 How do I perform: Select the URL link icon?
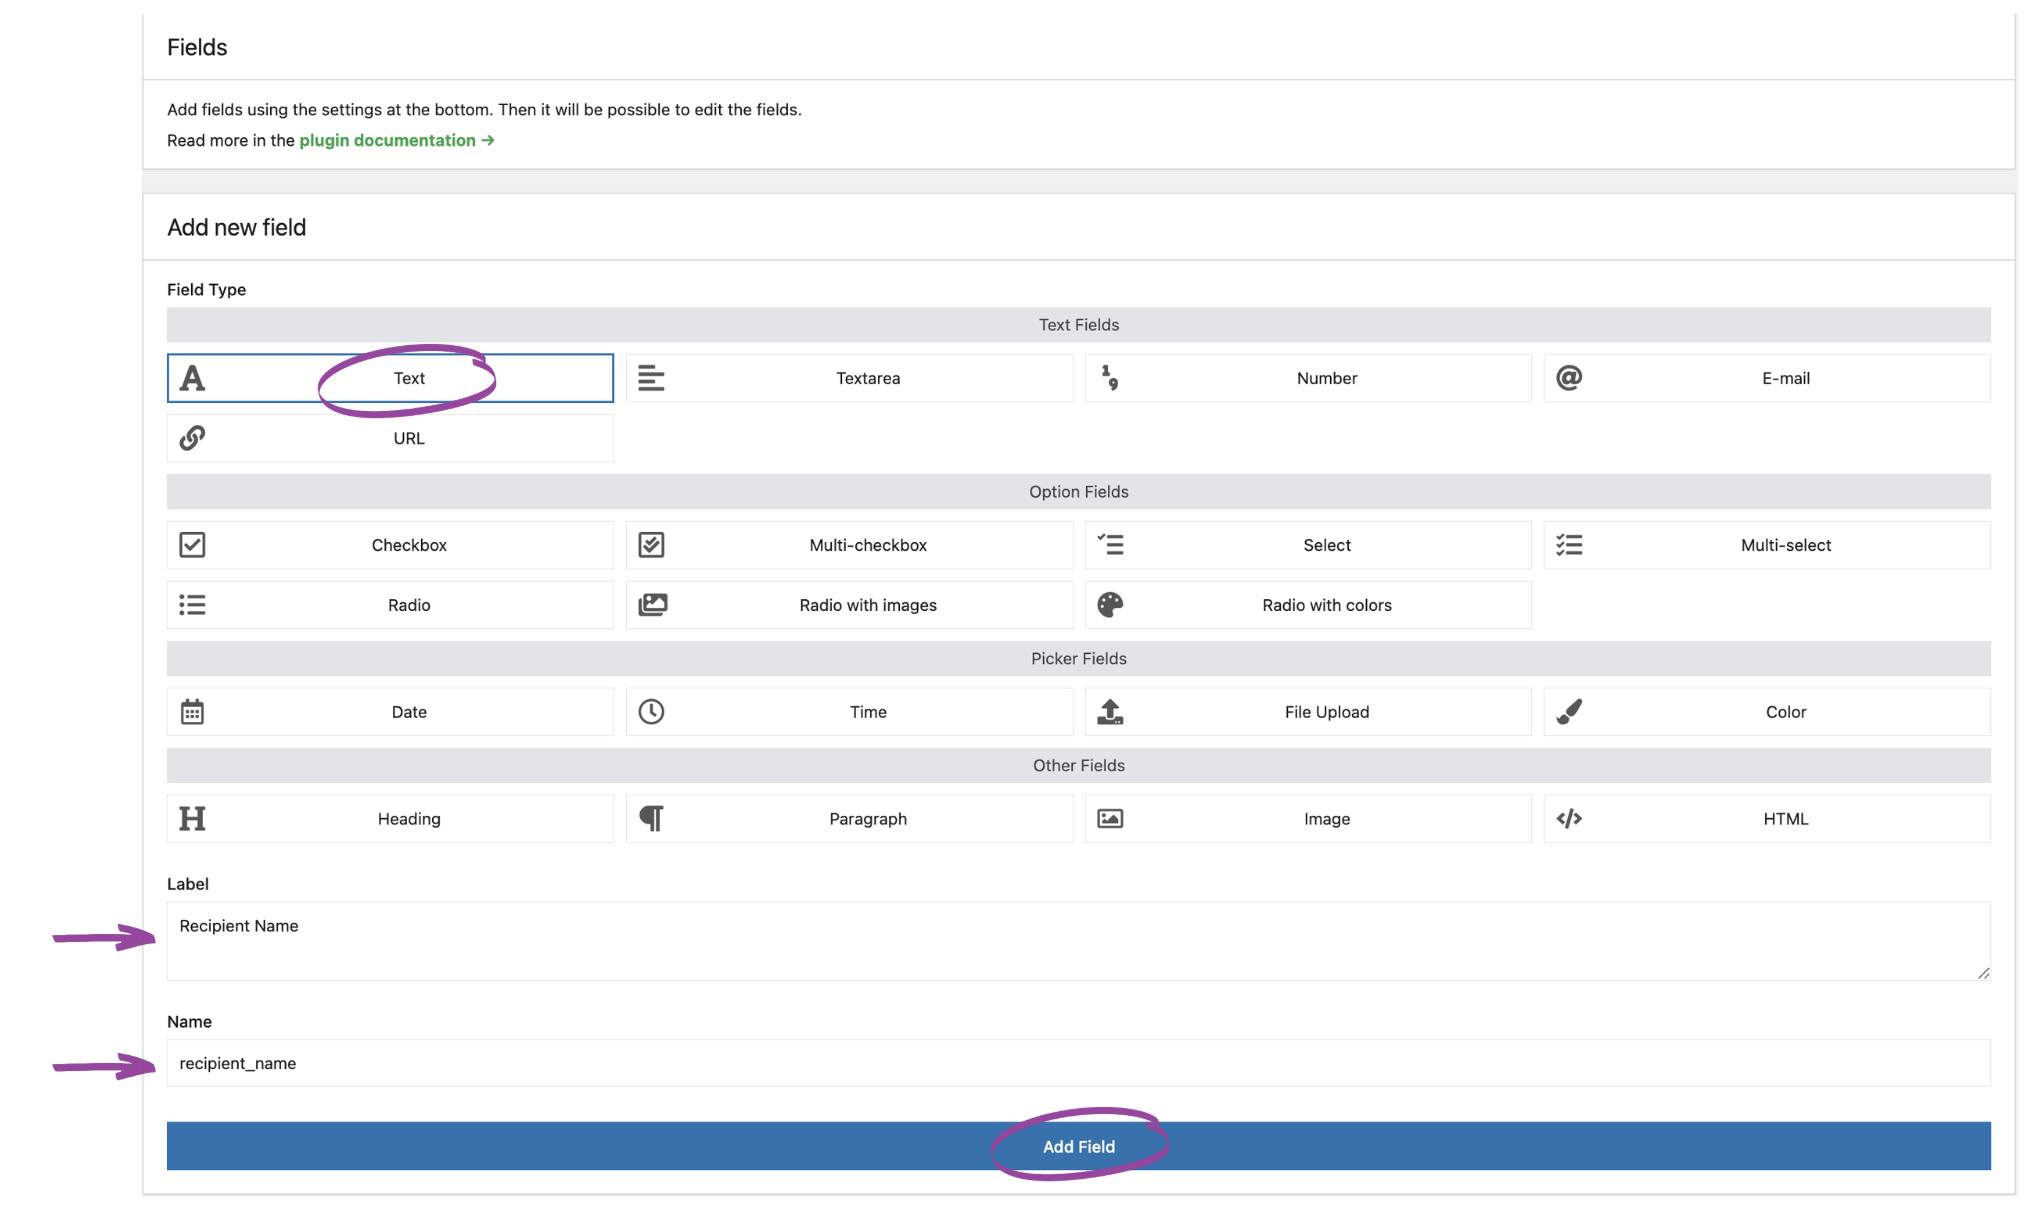[x=192, y=438]
